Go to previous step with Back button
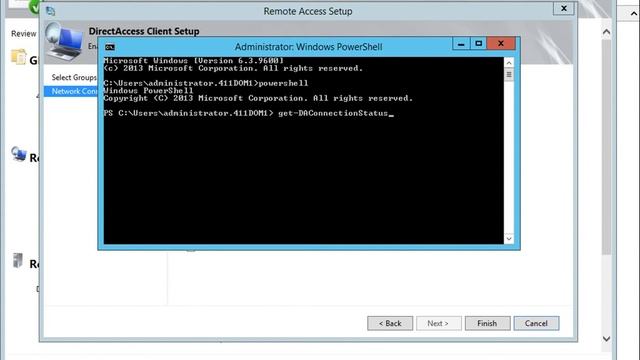The width and height of the screenshot is (640, 360). 390,323
